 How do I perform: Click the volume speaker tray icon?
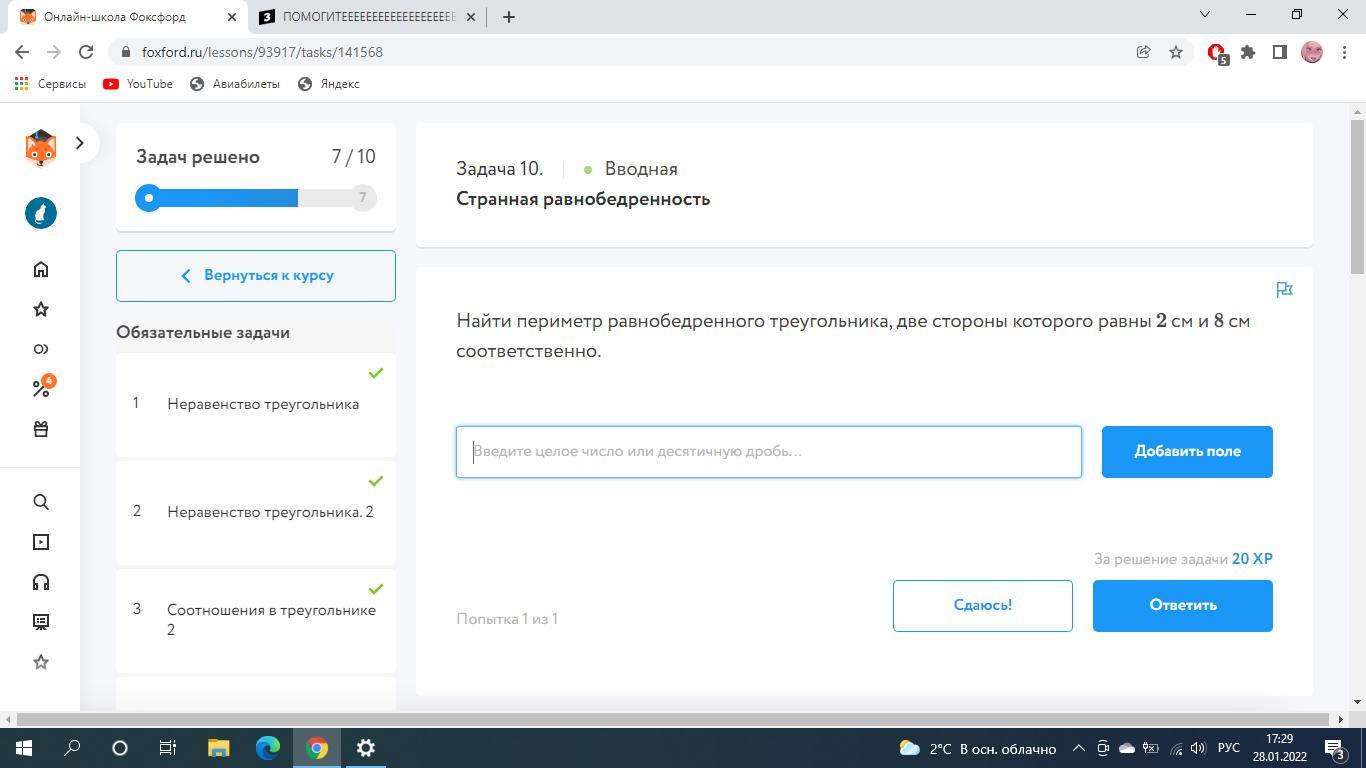click(1198, 748)
